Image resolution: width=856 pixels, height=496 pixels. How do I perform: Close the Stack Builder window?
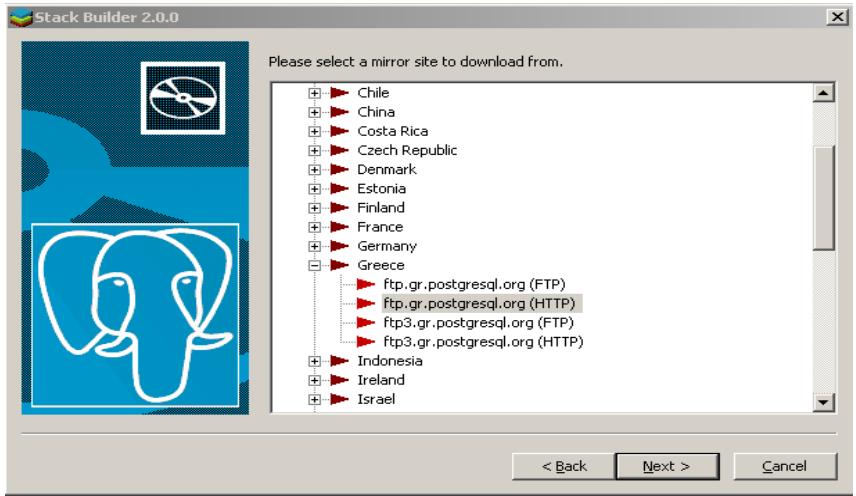pos(837,17)
